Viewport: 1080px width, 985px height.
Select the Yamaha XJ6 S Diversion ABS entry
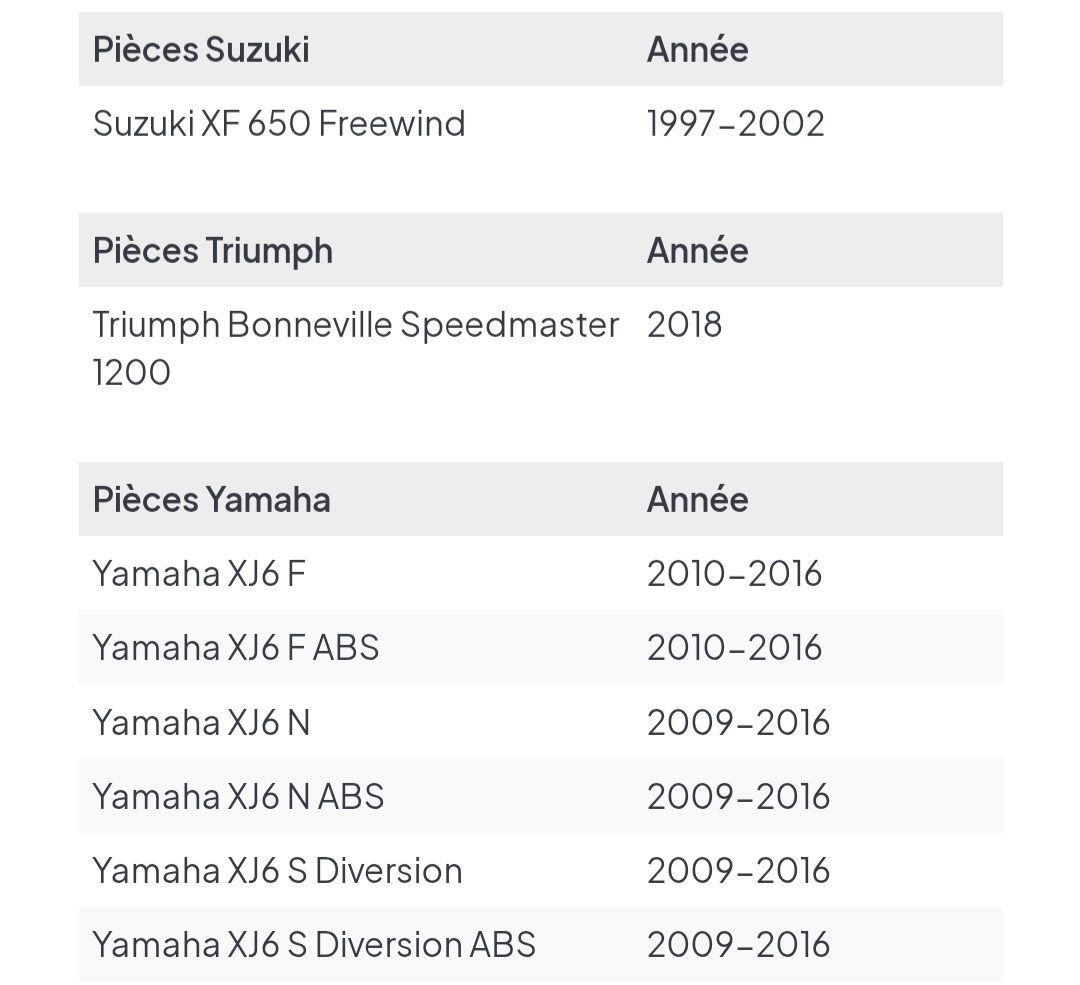pyautogui.click(x=314, y=944)
